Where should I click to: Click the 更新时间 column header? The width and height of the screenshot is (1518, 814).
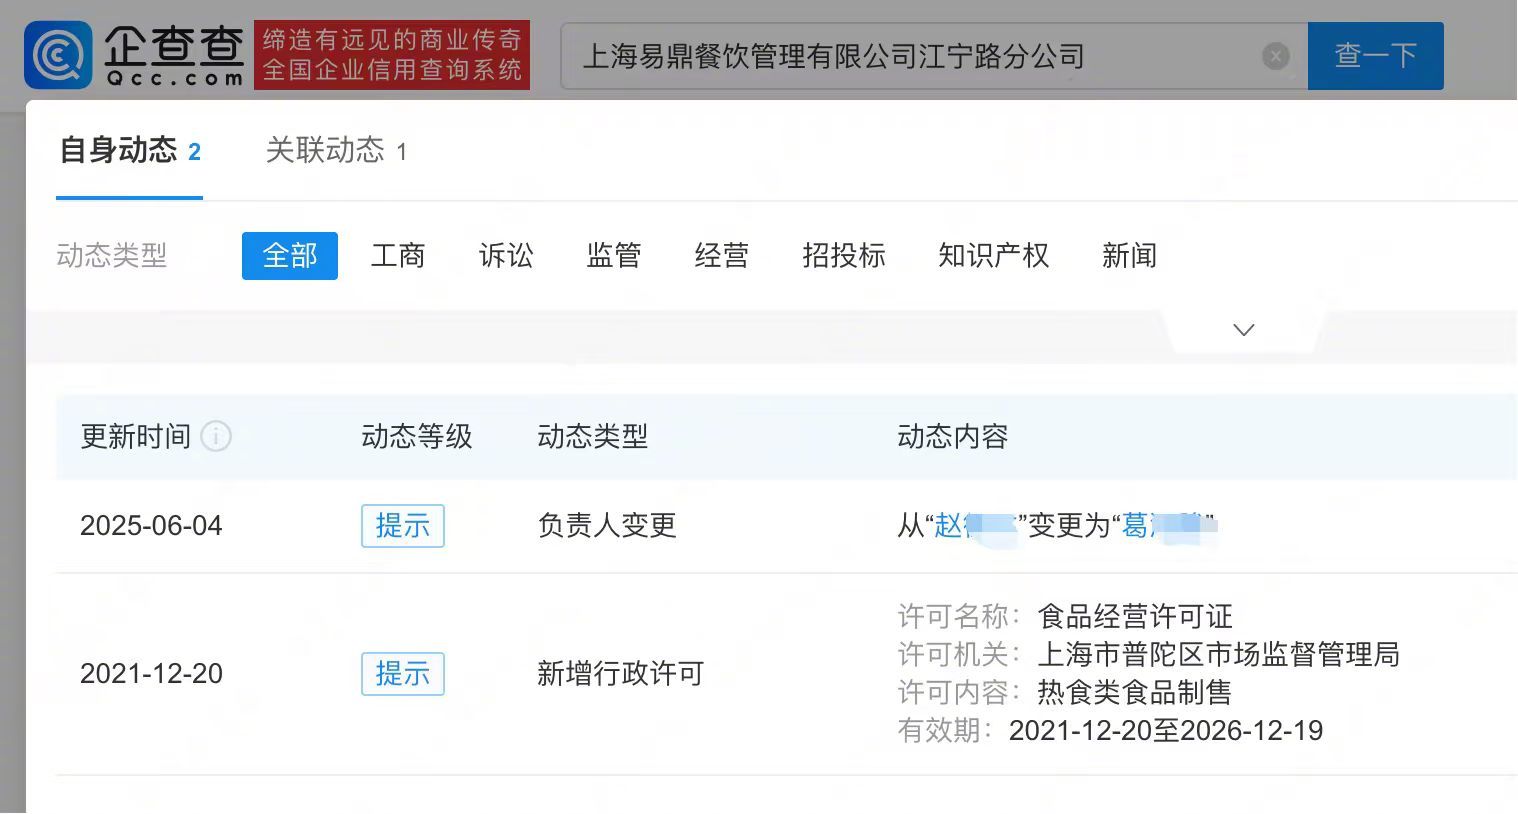pos(136,437)
